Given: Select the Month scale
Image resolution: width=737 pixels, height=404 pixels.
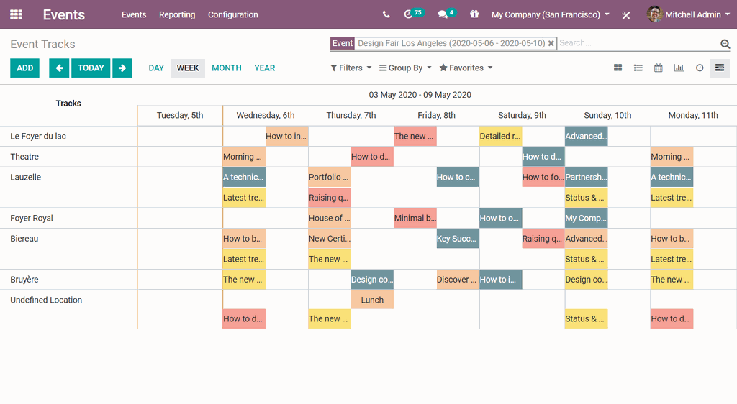Looking at the screenshot, I should click(x=226, y=68).
